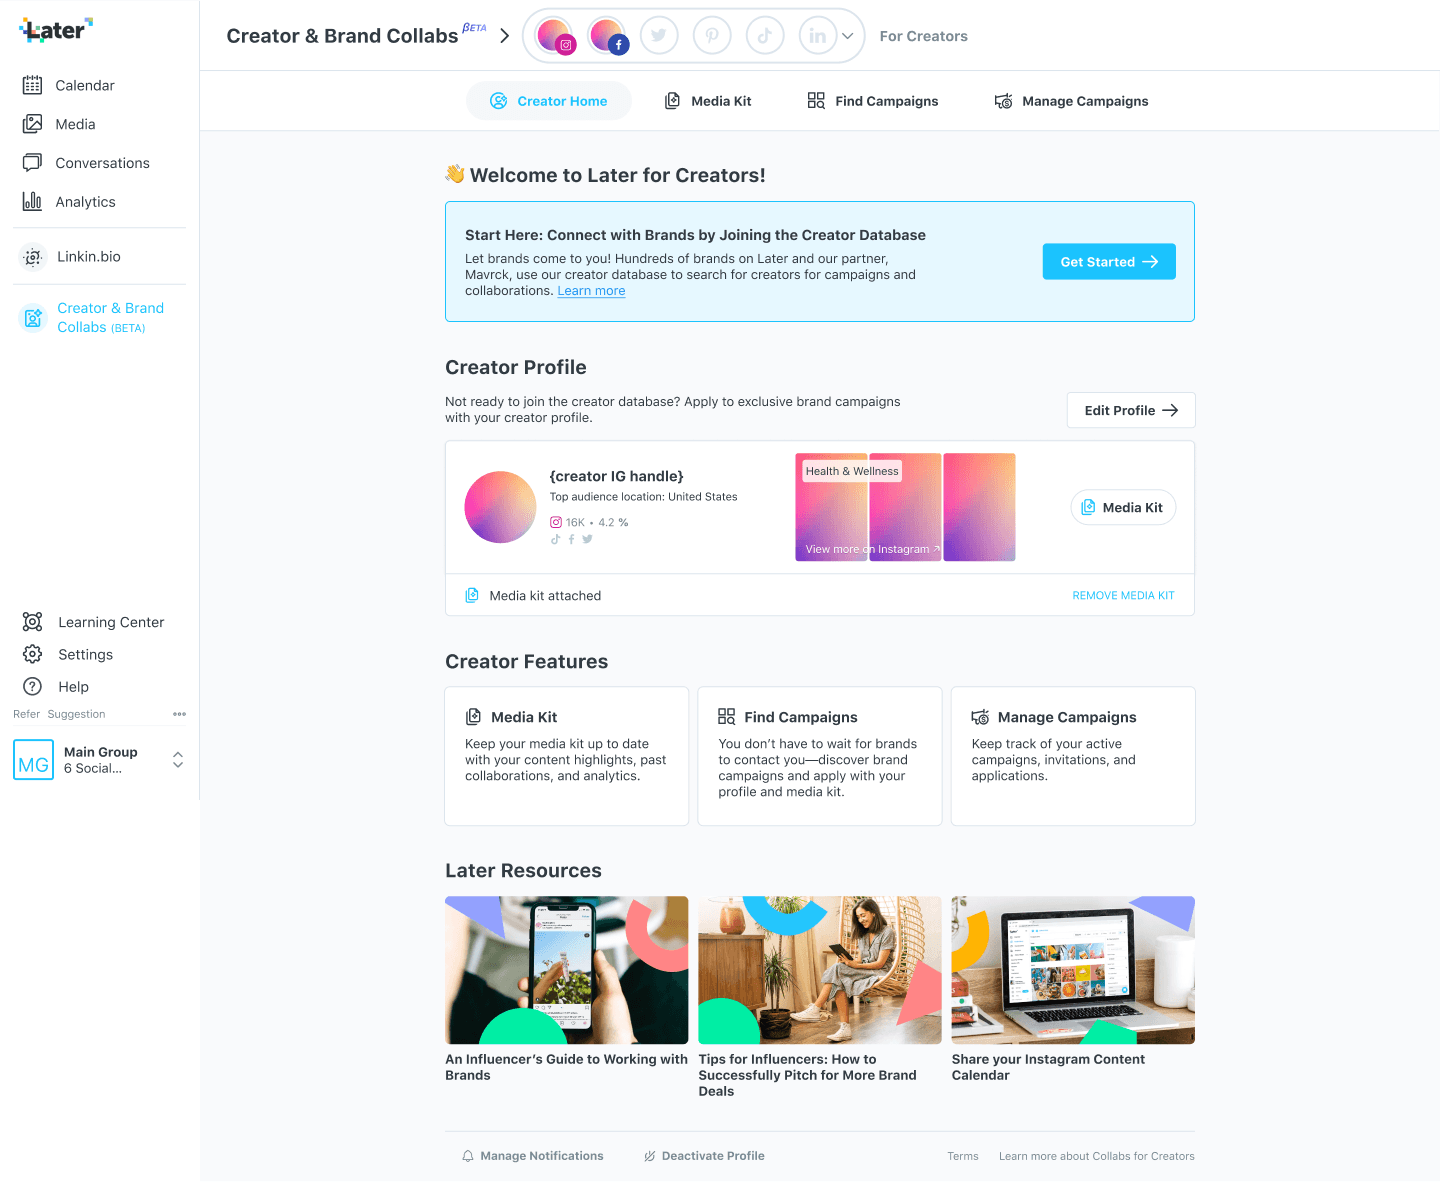Click the Instagram icon beside 16K followers
The width and height of the screenshot is (1440, 1182).
[x=556, y=522]
